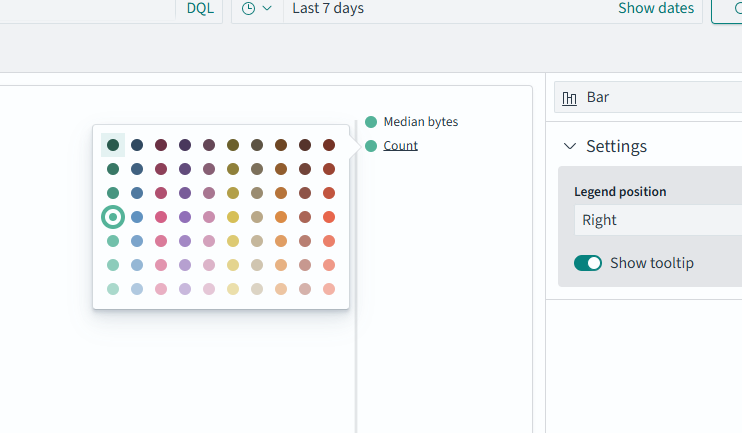Choose the lightest mint green swatch

click(113, 289)
